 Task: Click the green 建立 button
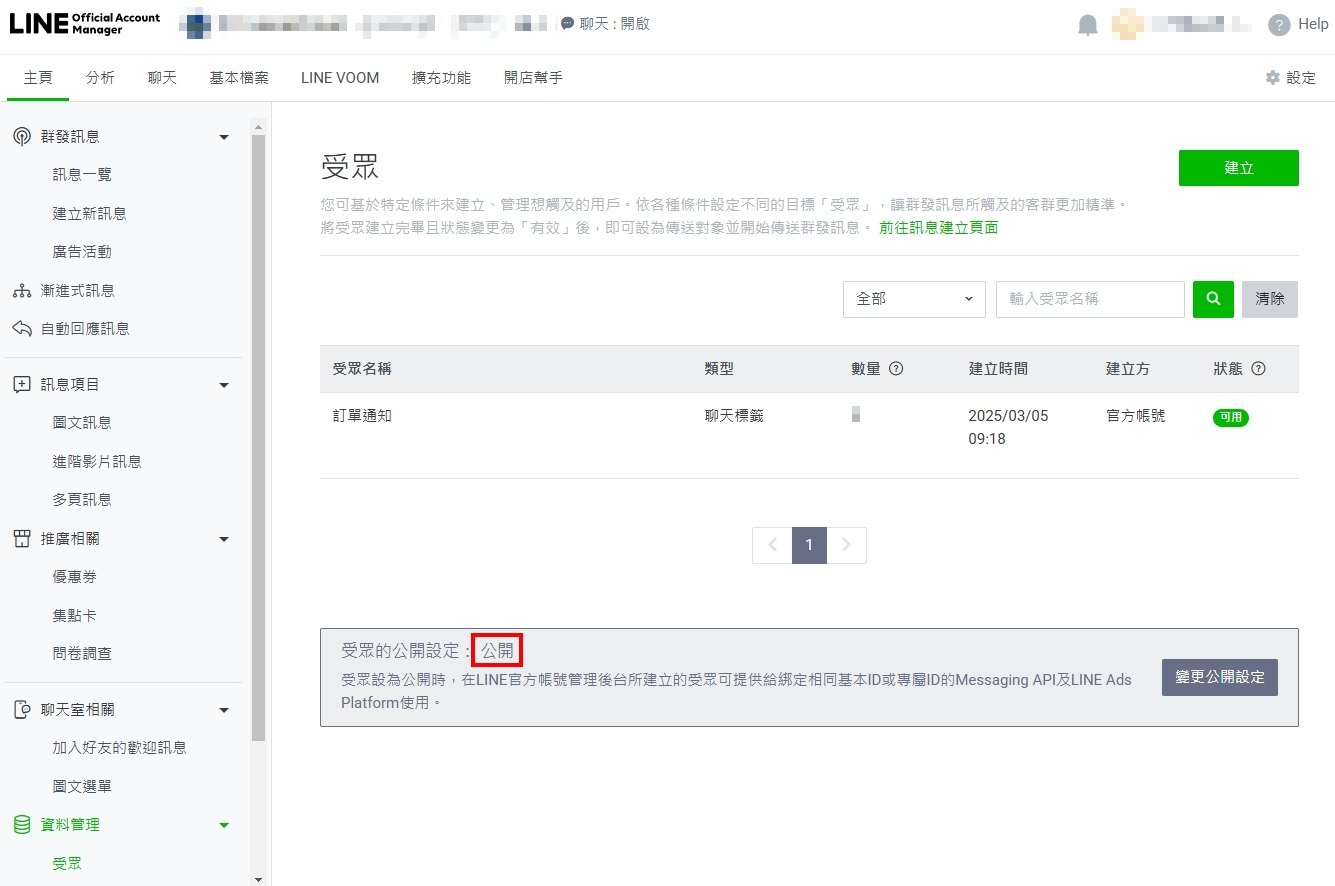click(1238, 168)
